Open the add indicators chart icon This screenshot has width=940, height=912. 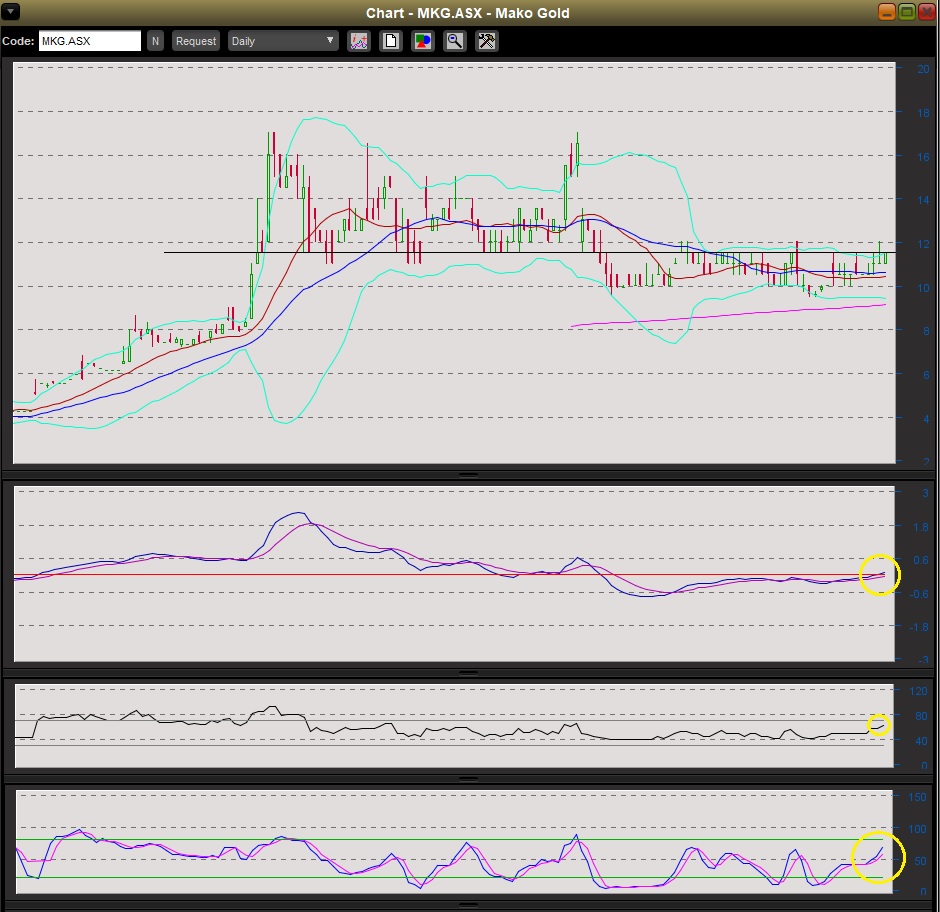click(x=359, y=41)
